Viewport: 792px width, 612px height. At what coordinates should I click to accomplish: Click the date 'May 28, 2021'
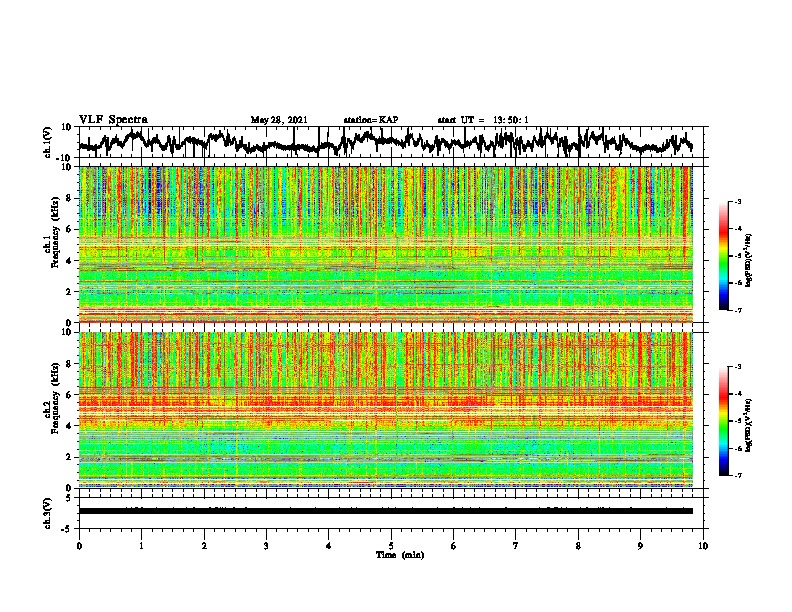(x=279, y=120)
